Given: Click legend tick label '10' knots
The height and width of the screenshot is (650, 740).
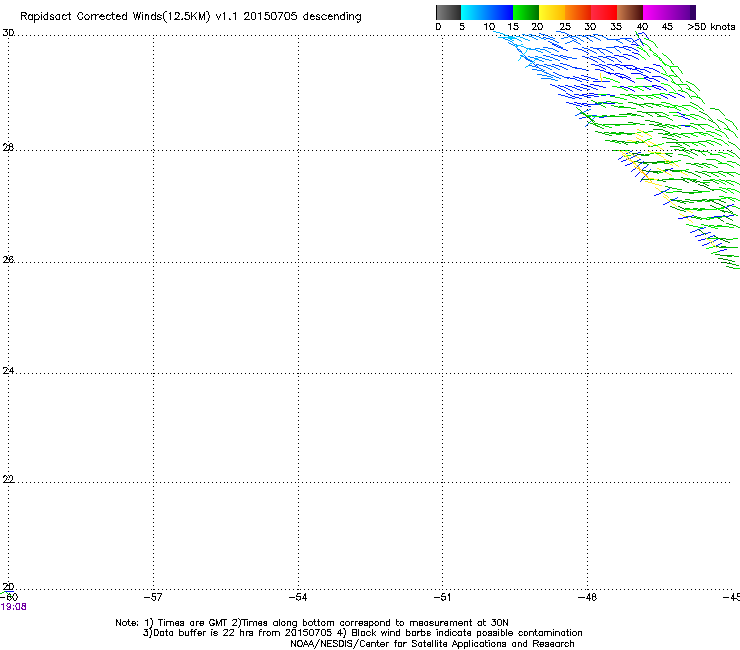Looking at the screenshot, I should pos(489,26).
